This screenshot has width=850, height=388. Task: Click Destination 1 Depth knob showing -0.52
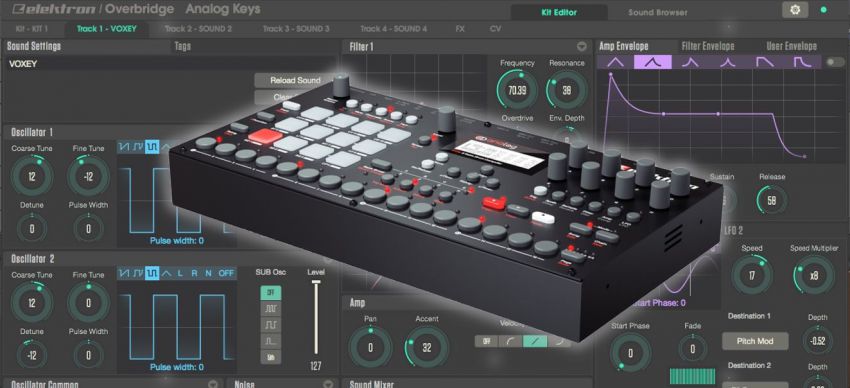click(817, 341)
